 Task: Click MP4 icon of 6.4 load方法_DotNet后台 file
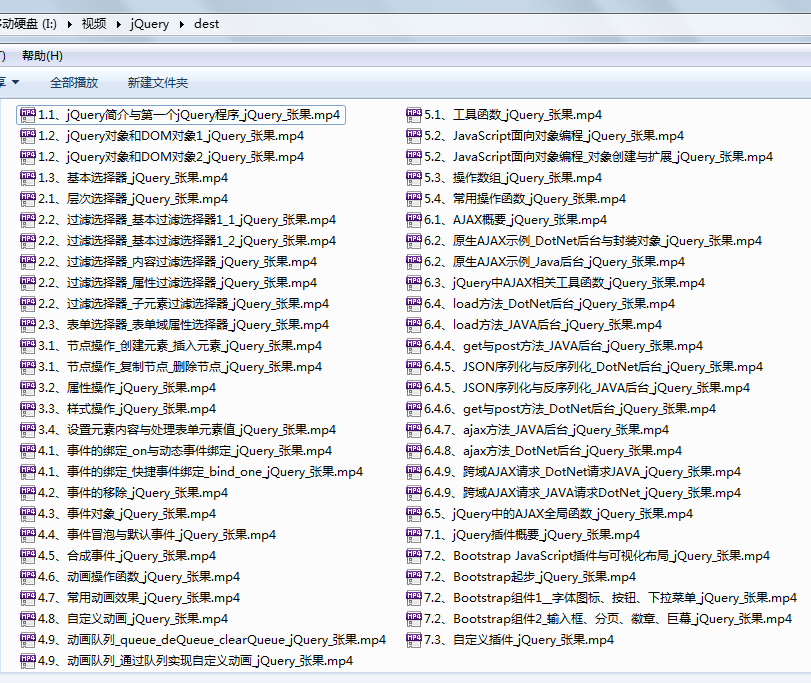coord(414,304)
